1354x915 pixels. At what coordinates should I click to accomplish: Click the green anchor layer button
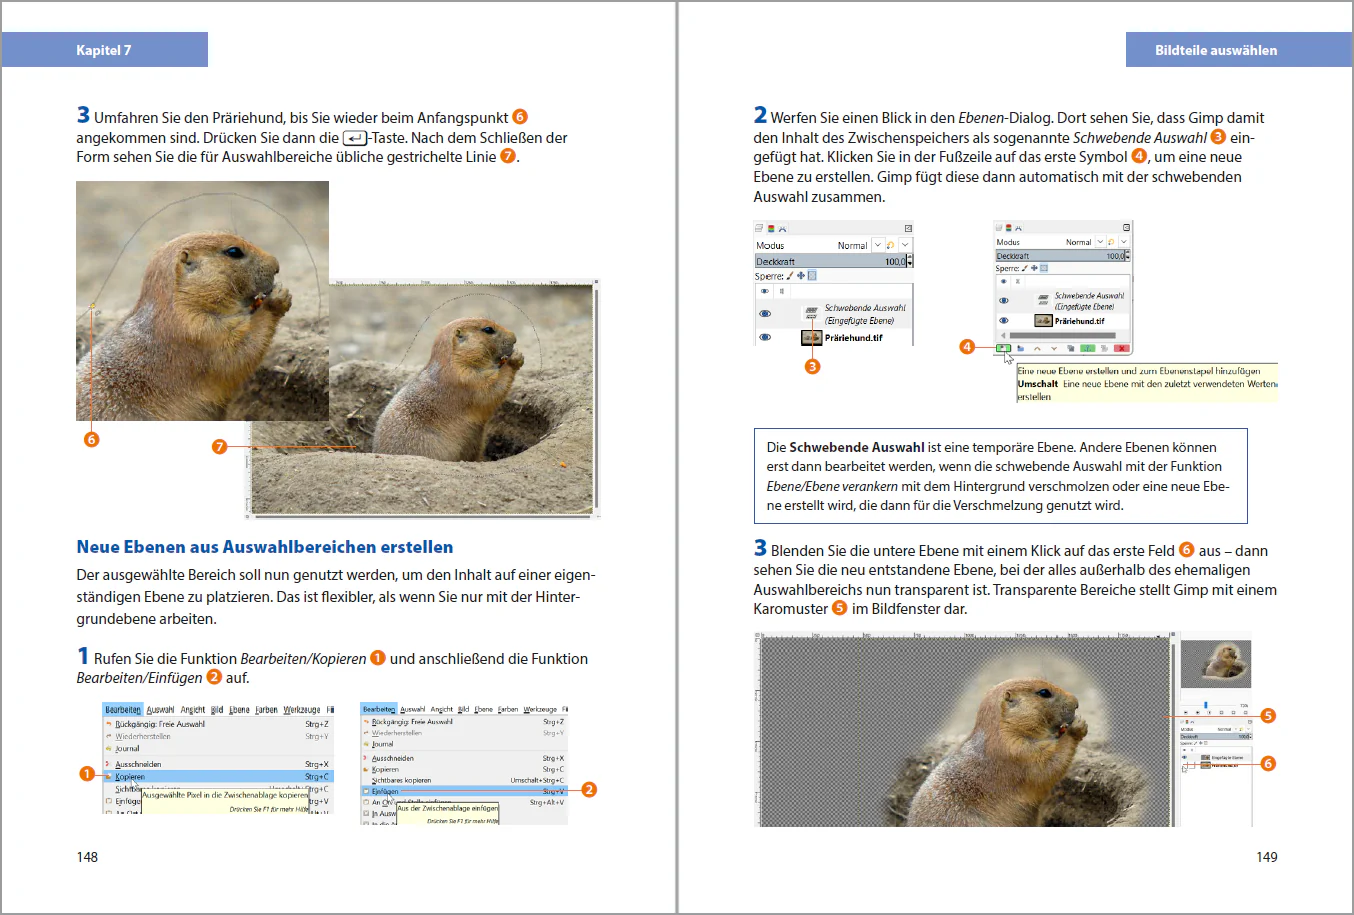pos(1087,348)
